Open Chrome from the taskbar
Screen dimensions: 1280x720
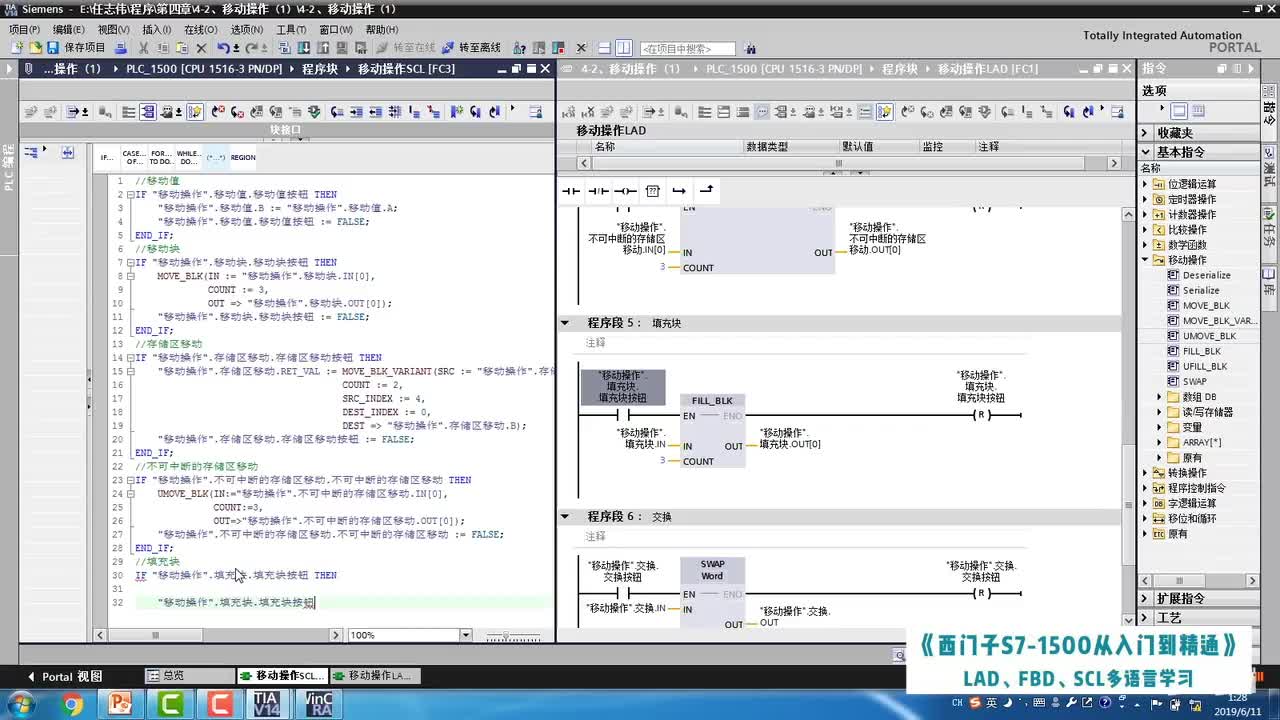[x=72, y=704]
